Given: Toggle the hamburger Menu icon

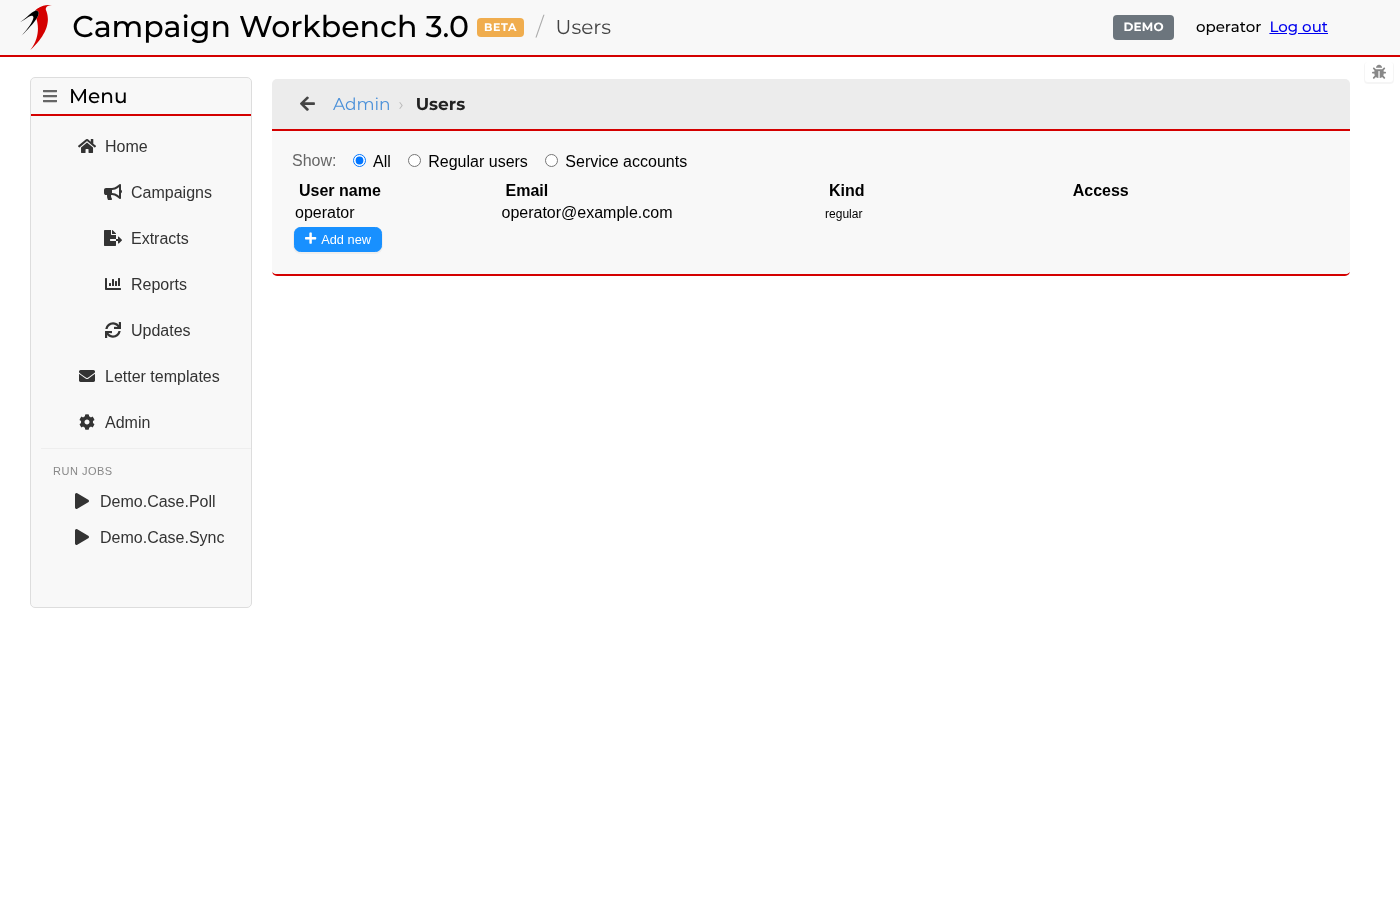Looking at the screenshot, I should [x=50, y=97].
